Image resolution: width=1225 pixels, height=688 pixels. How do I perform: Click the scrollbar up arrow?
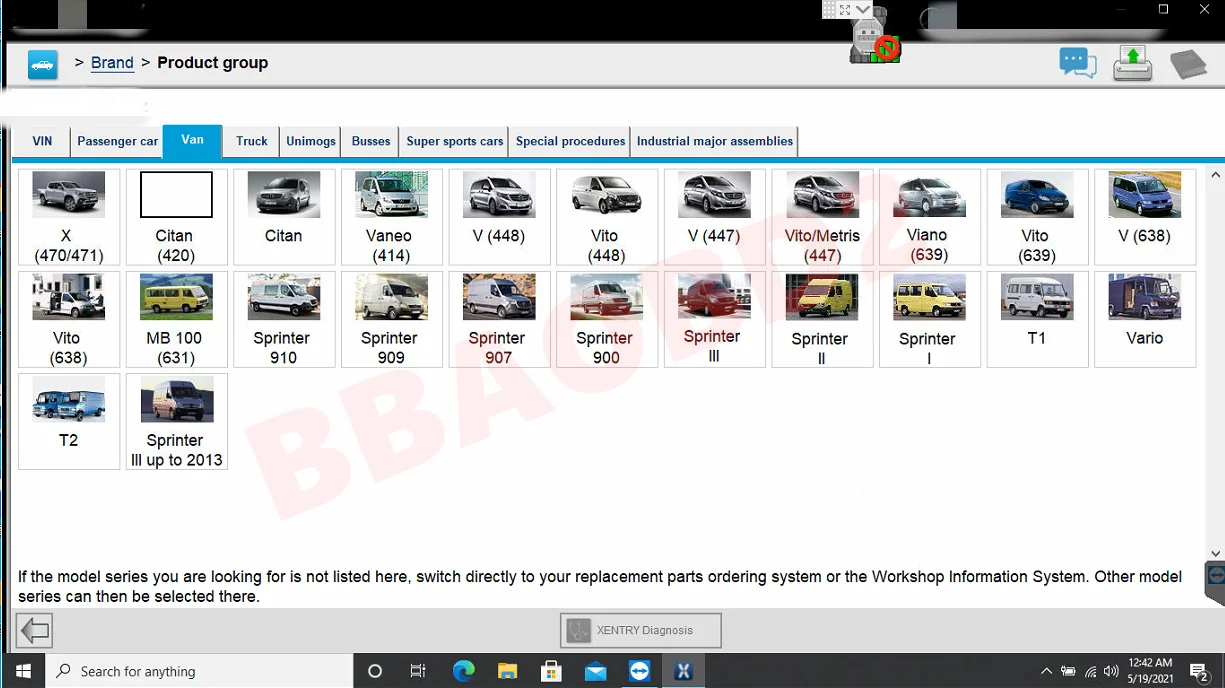point(1215,175)
